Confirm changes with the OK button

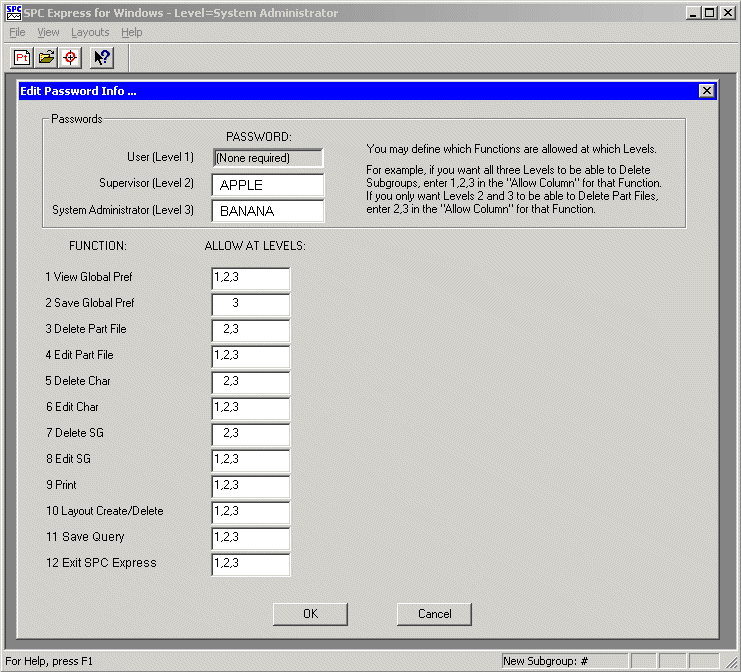(310, 614)
